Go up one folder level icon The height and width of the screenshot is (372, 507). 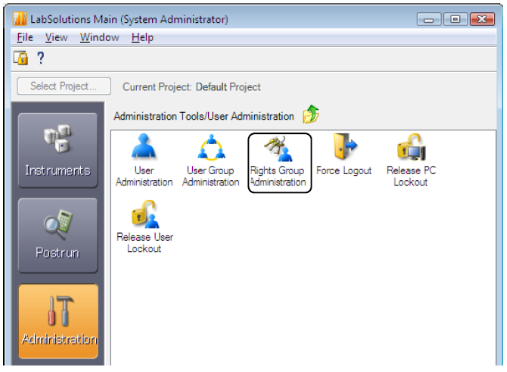[x=311, y=114]
